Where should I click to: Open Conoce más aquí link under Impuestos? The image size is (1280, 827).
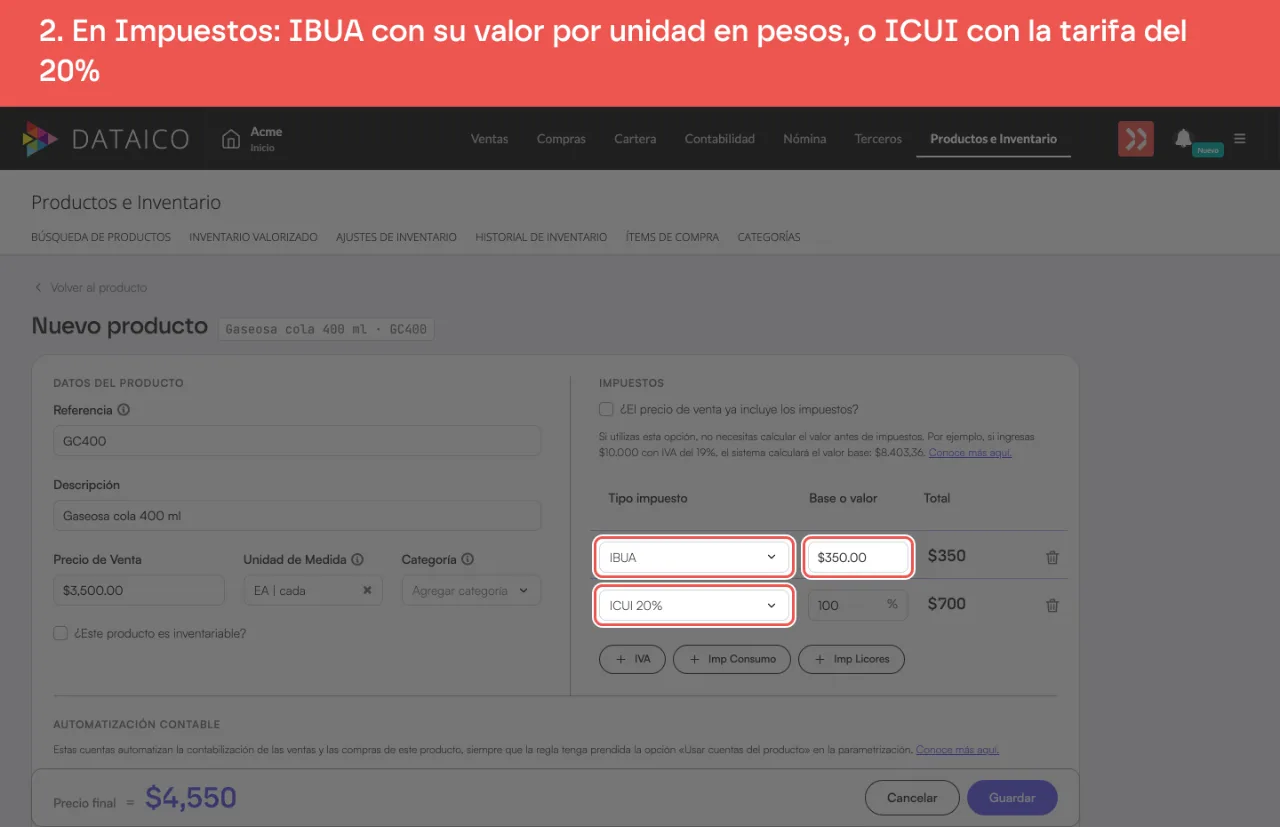[x=970, y=453]
